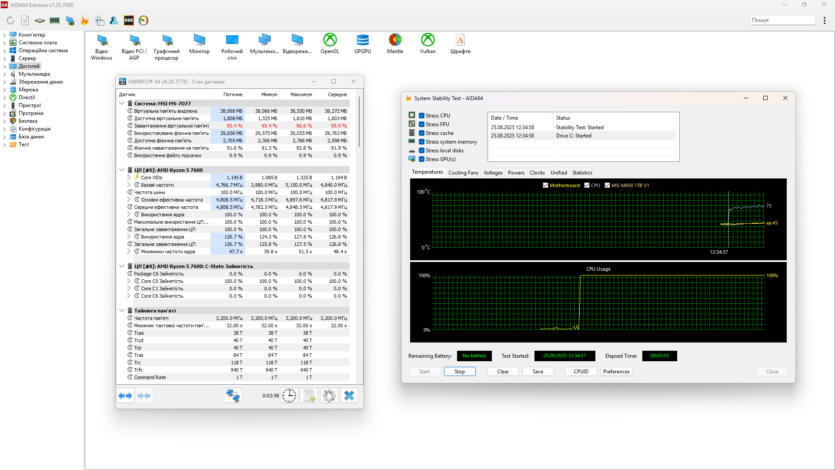The image size is (835, 470).
Task: Click the Clear button
Action: [x=503, y=372]
